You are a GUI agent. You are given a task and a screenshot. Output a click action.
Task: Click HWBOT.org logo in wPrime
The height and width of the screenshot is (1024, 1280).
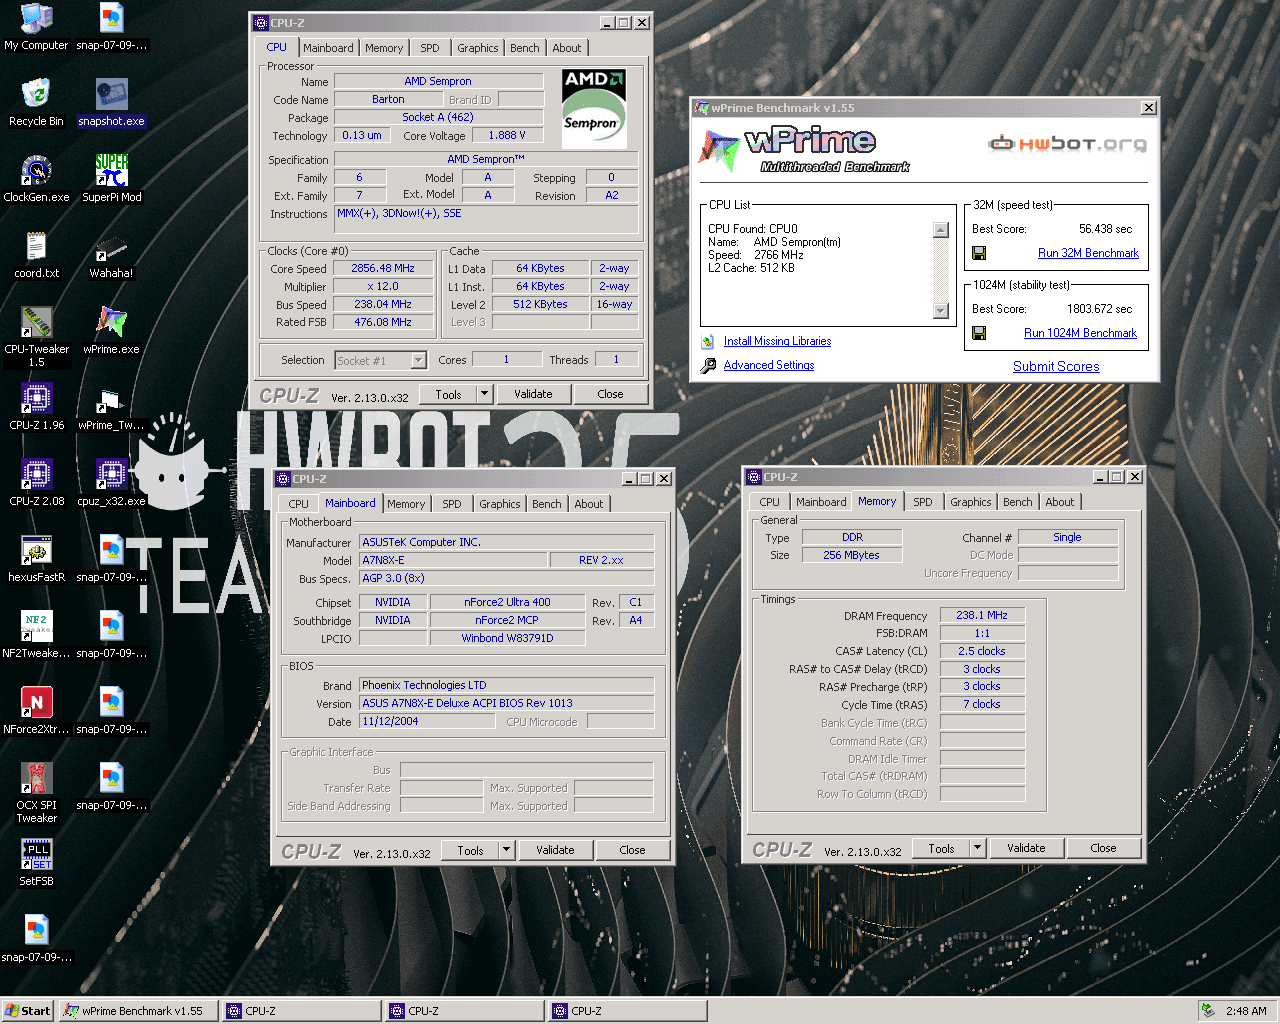[x=1068, y=143]
